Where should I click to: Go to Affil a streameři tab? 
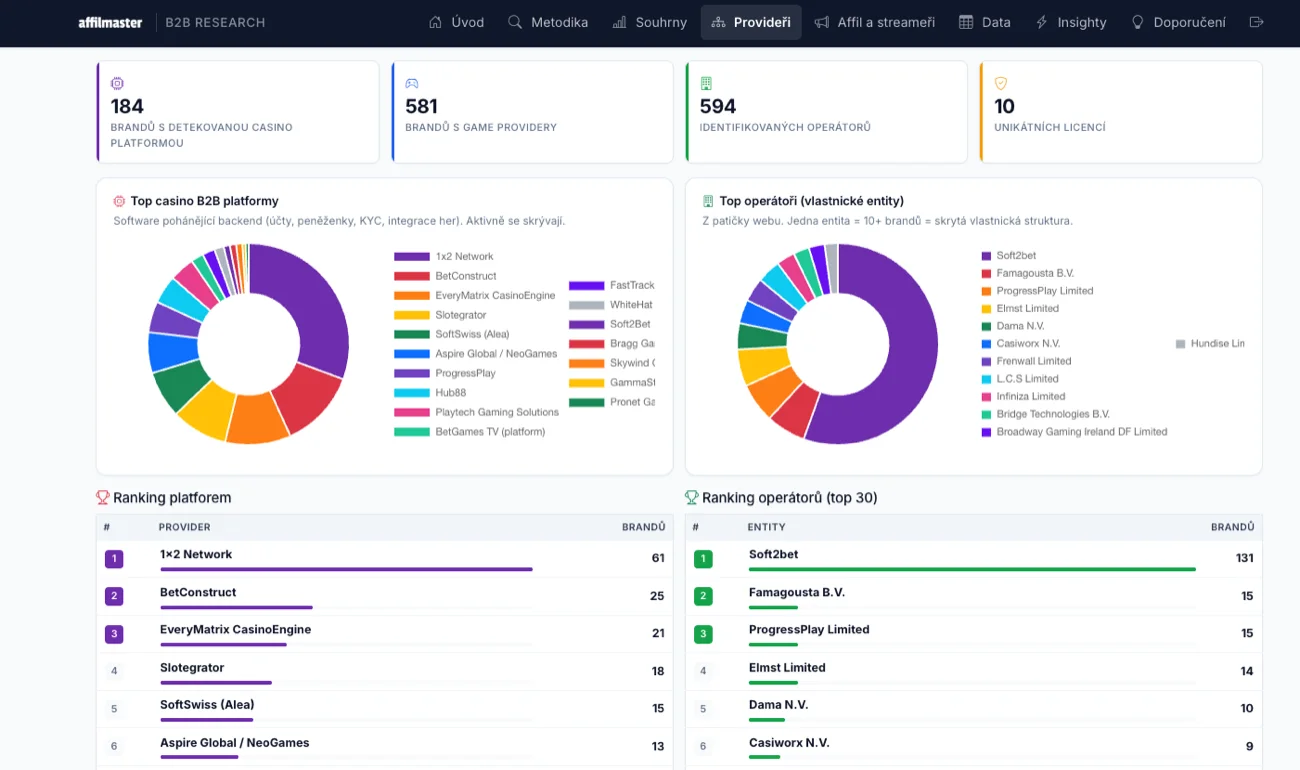[x=875, y=22]
